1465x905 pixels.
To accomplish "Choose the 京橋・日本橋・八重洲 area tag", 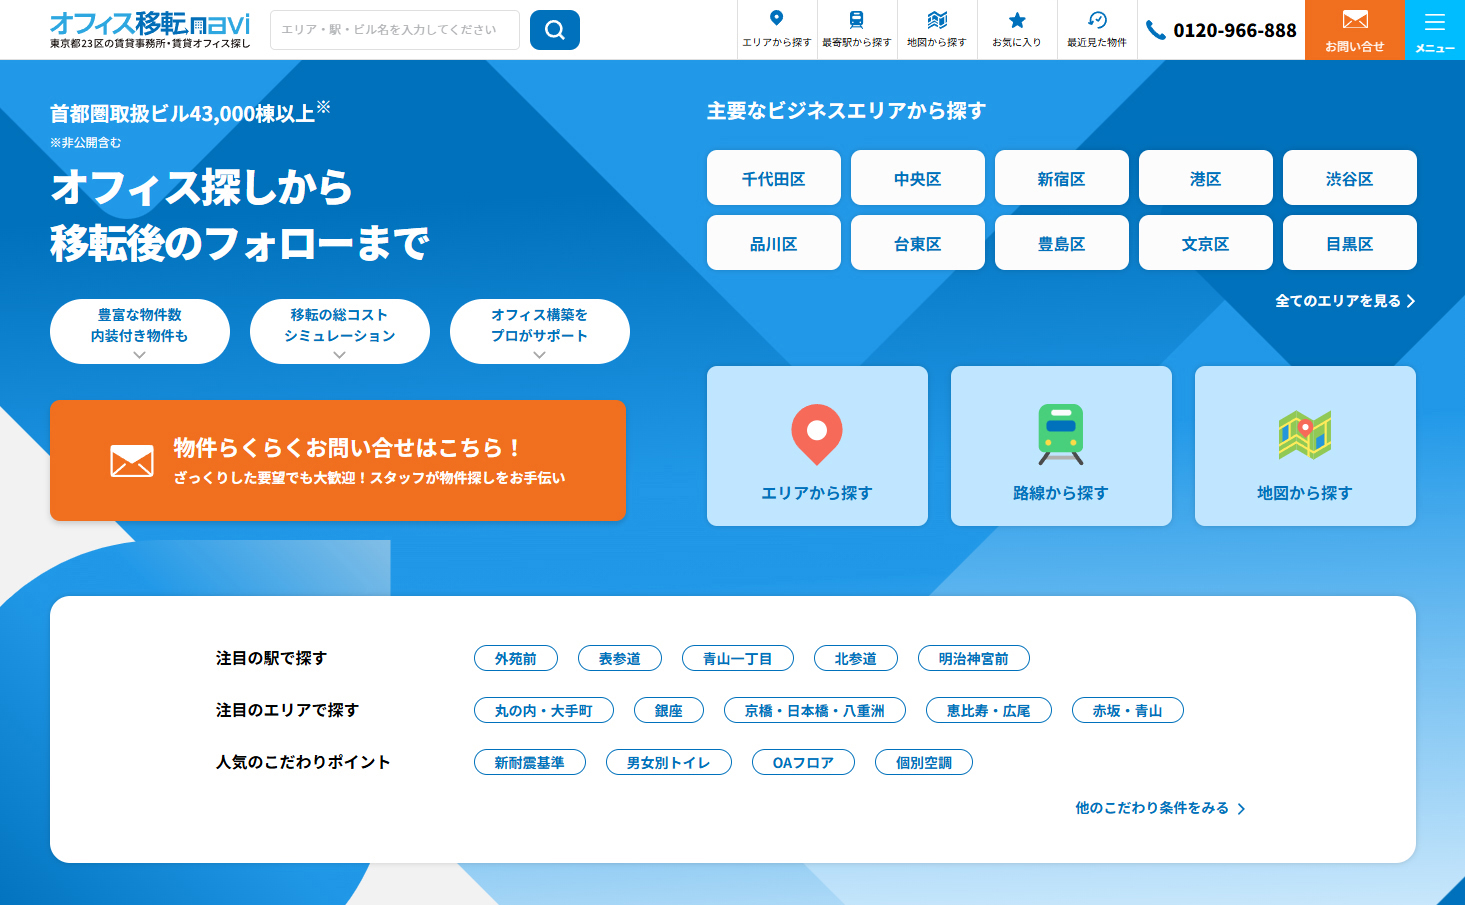I will click(815, 710).
